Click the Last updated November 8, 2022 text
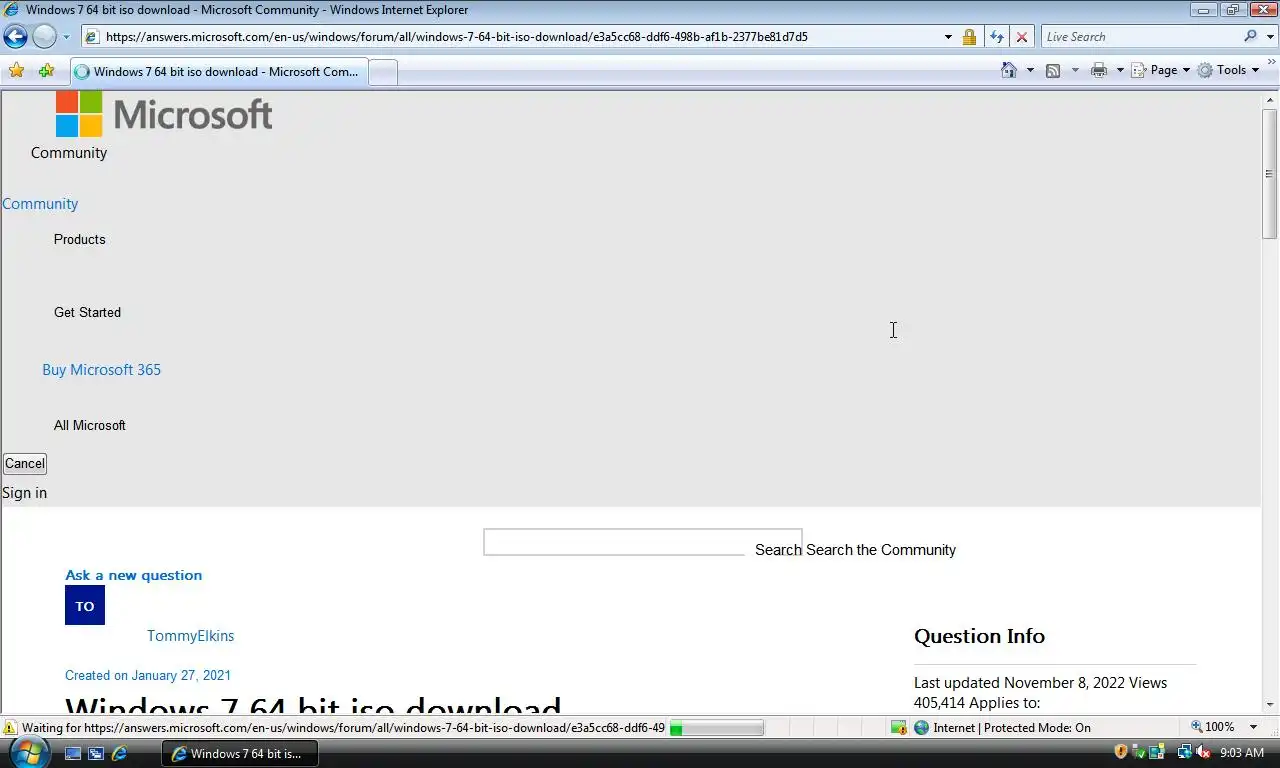The width and height of the screenshot is (1280, 768). coord(1019,683)
